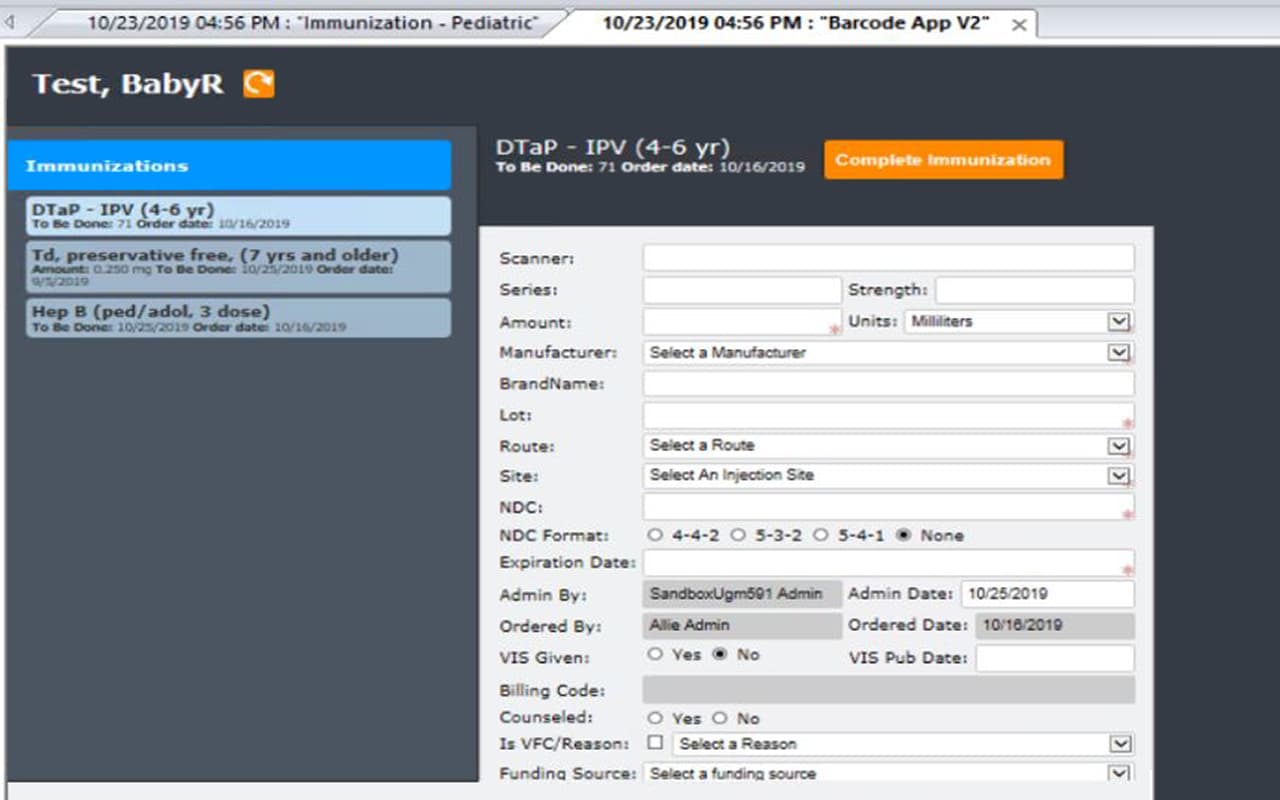Close the Barcode App V2 tab
This screenshot has width=1280, height=800.
pos(1018,23)
